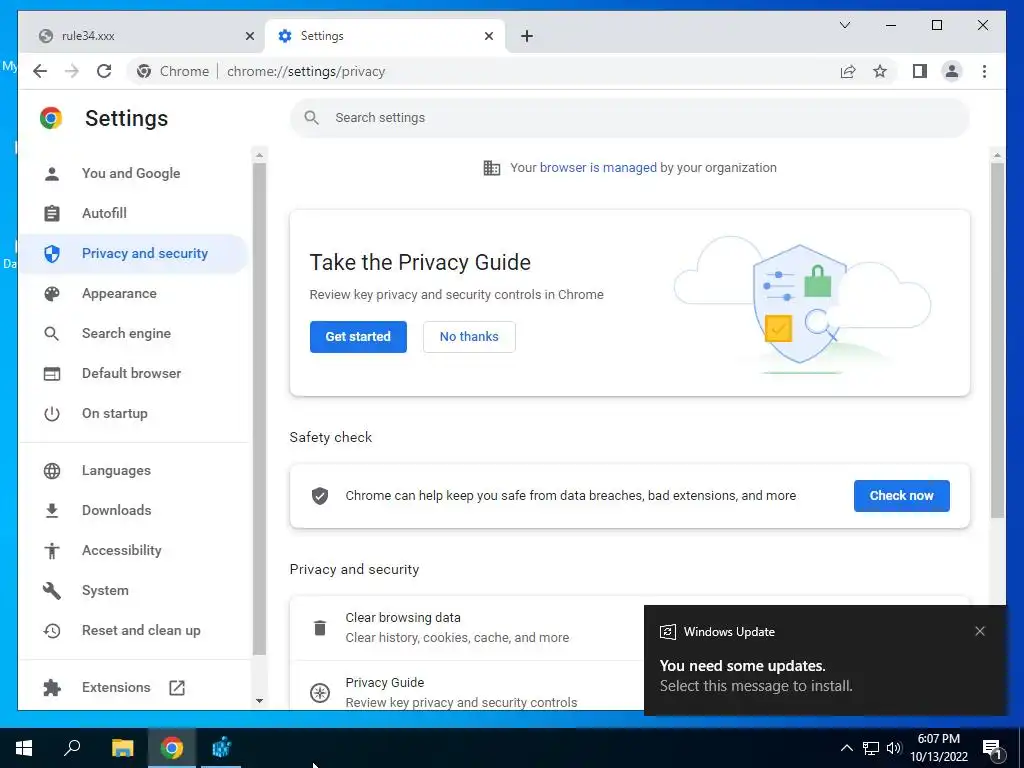Open the profile avatar icon
The width and height of the screenshot is (1024, 768).
click(x=952, y=71)
